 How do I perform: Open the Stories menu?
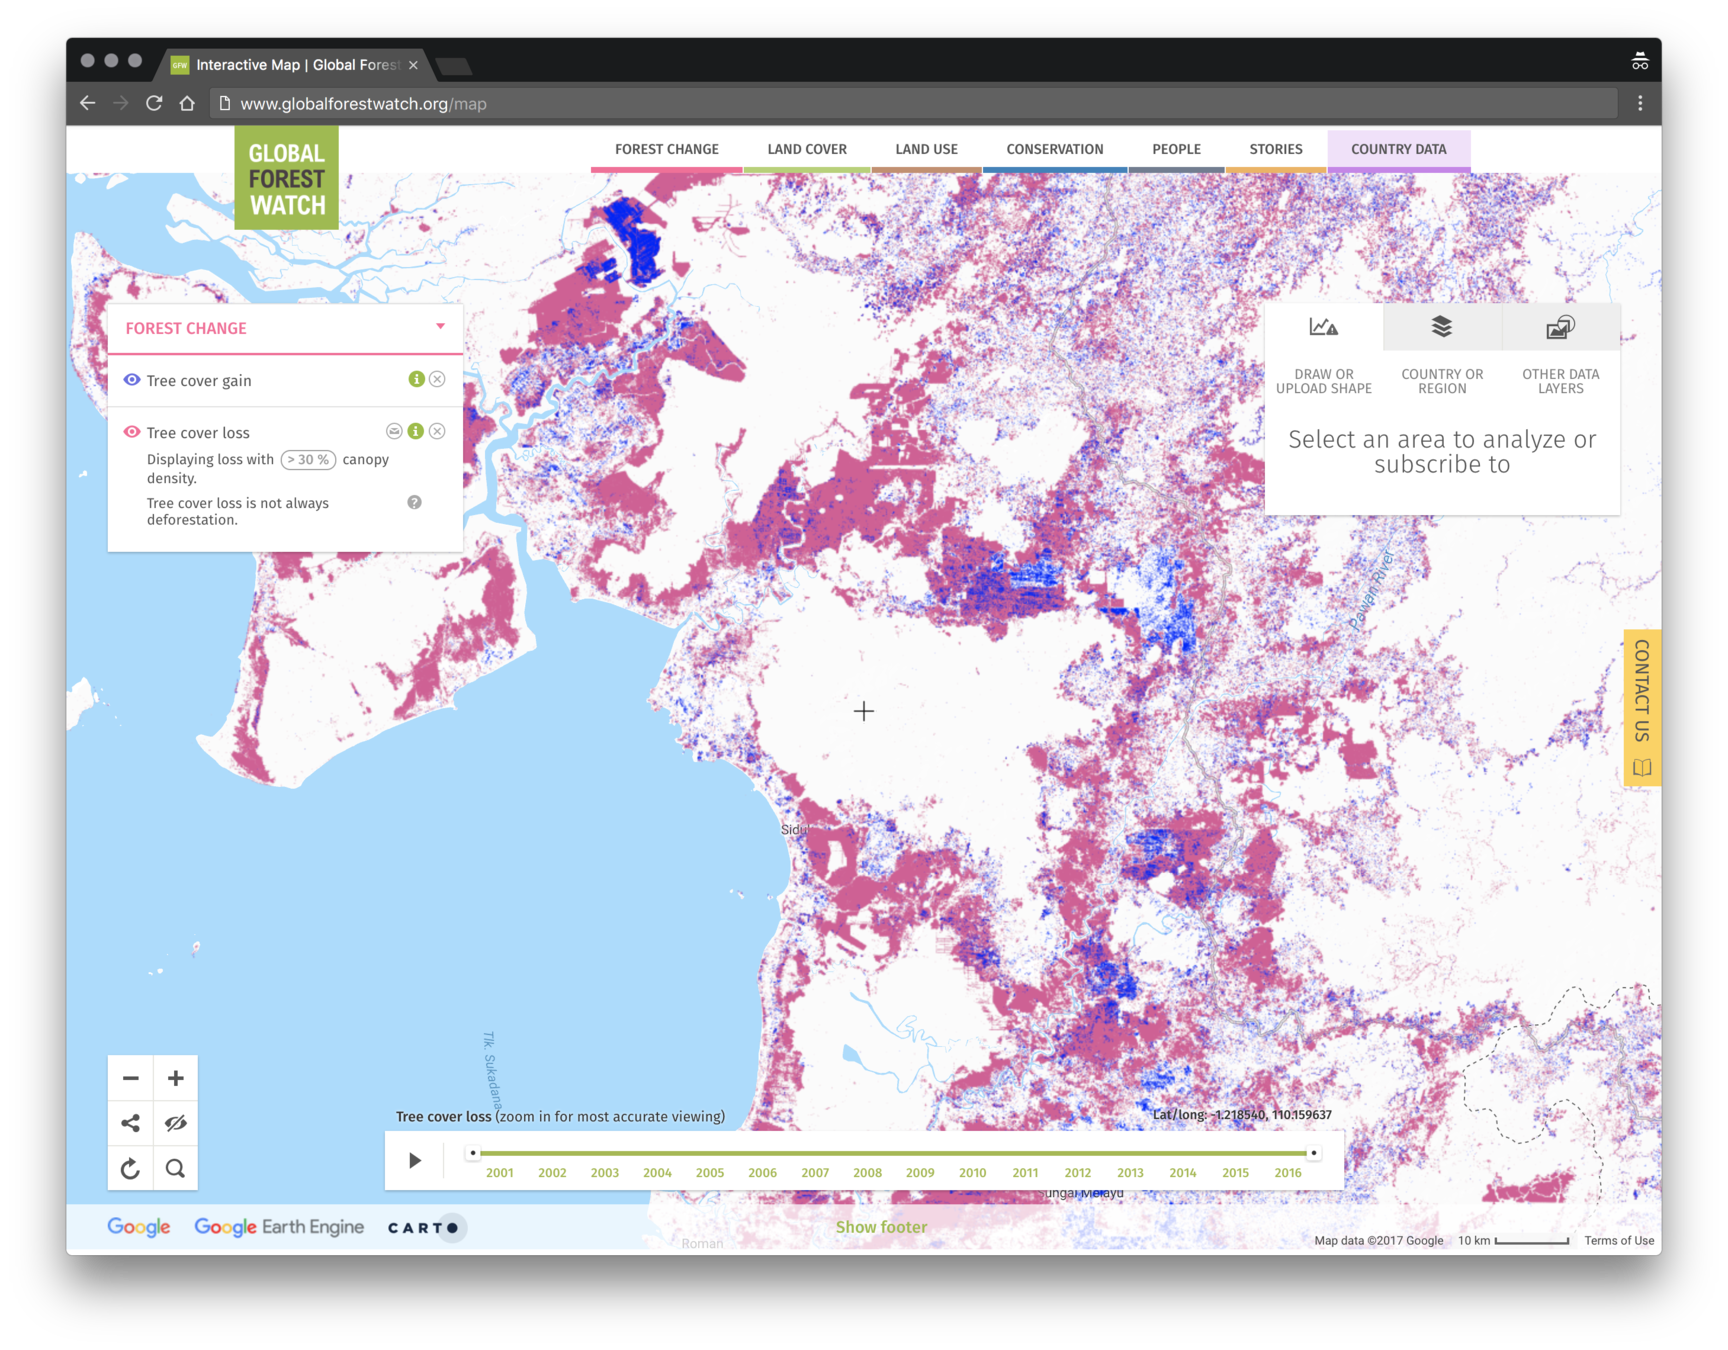tap(1275, 149)
